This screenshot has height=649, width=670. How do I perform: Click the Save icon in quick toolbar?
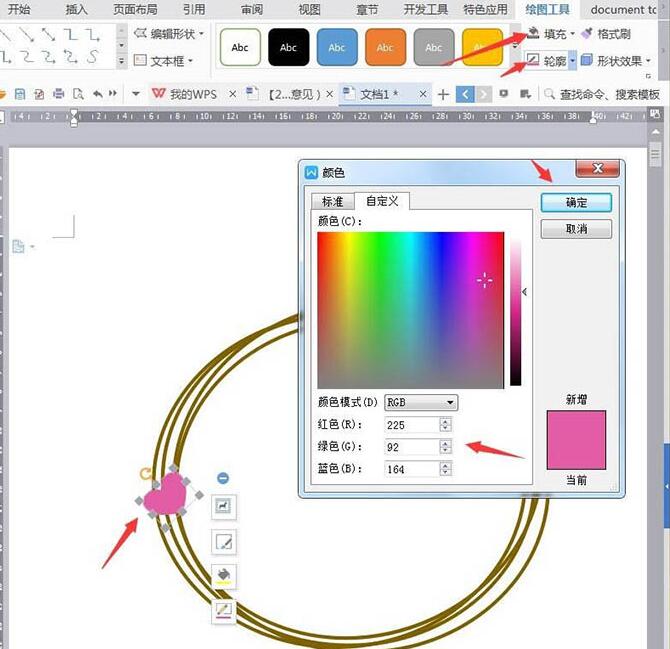pos(20,94)
